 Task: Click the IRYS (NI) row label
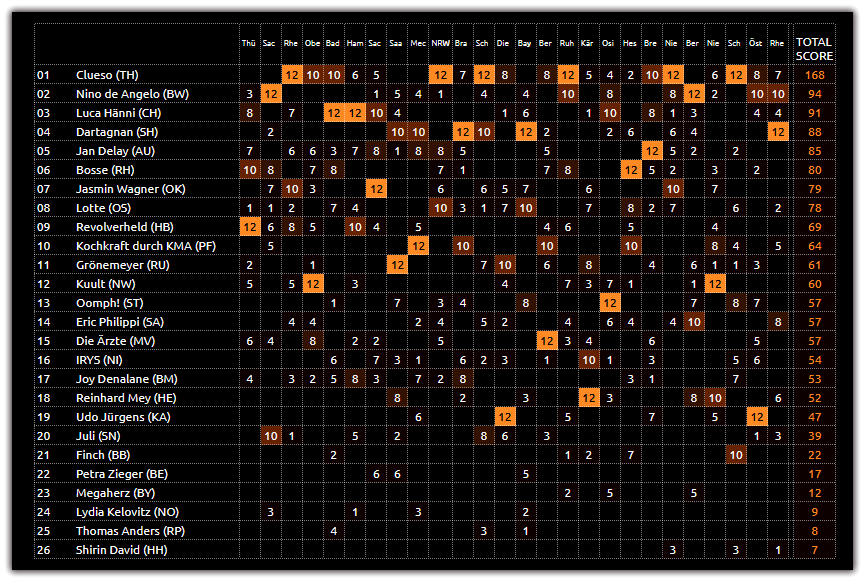tap(99, 360)
